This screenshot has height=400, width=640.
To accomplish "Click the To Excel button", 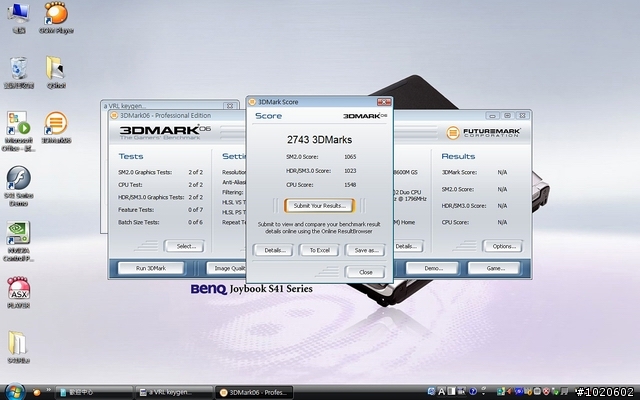I will (x=319, y=250).
